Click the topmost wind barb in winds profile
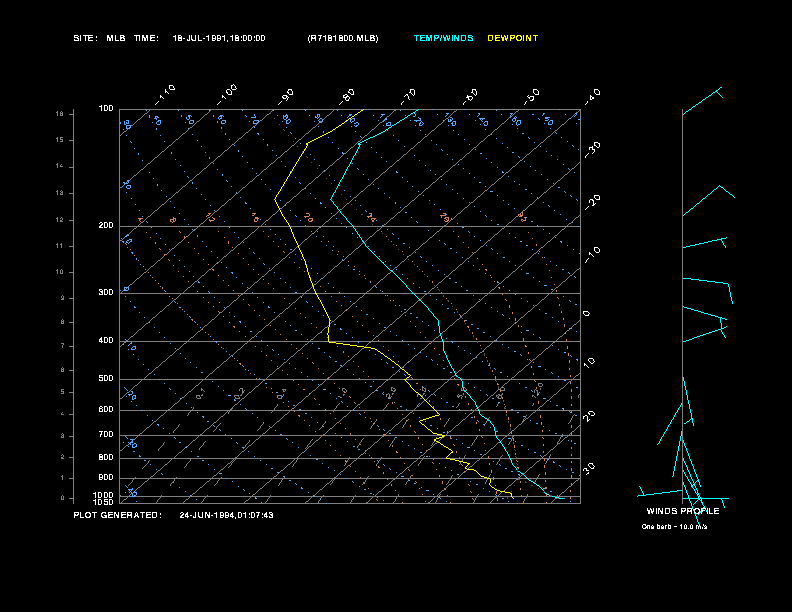Screen dimensions: 792x612 702,101
